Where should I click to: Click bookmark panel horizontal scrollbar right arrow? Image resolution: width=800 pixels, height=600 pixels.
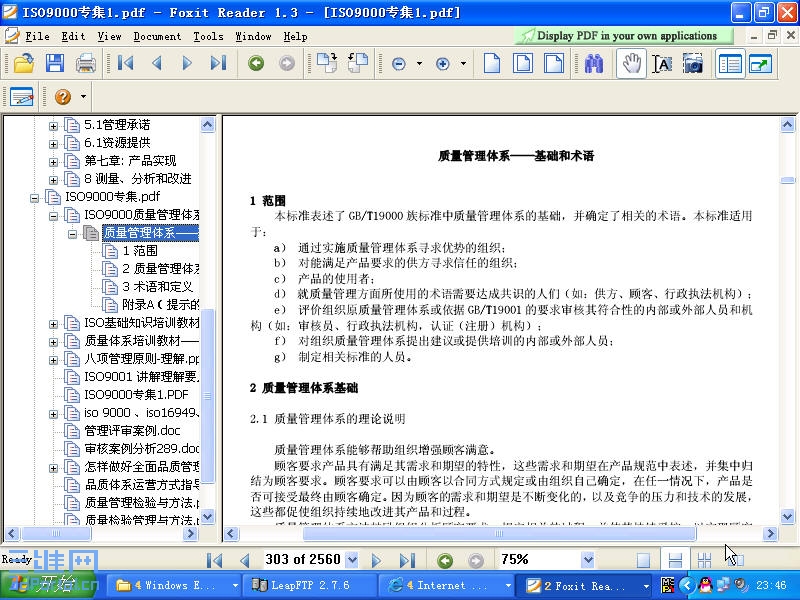[190, 534]
